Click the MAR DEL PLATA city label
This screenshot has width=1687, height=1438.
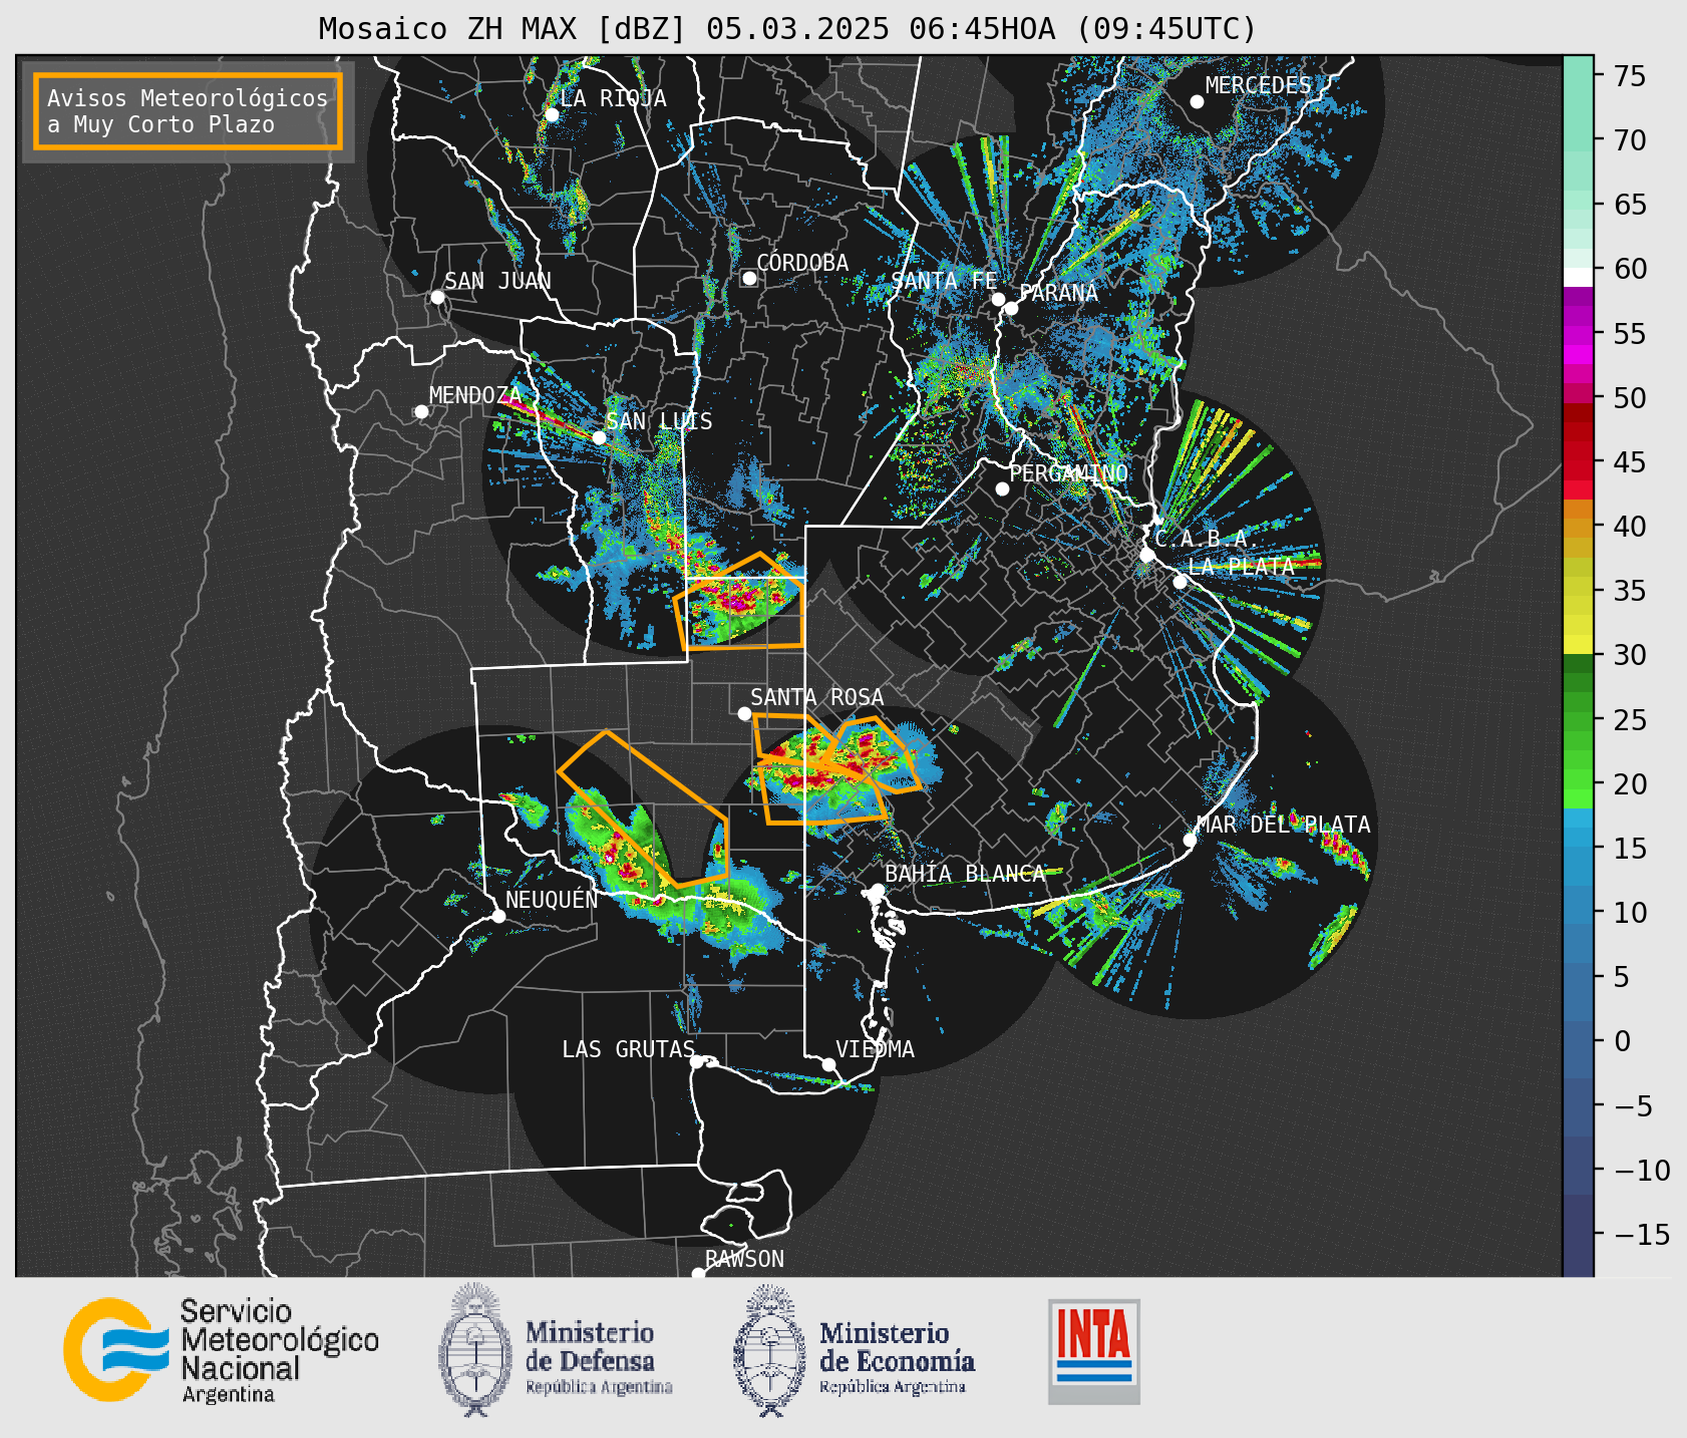coord(1283,824)
